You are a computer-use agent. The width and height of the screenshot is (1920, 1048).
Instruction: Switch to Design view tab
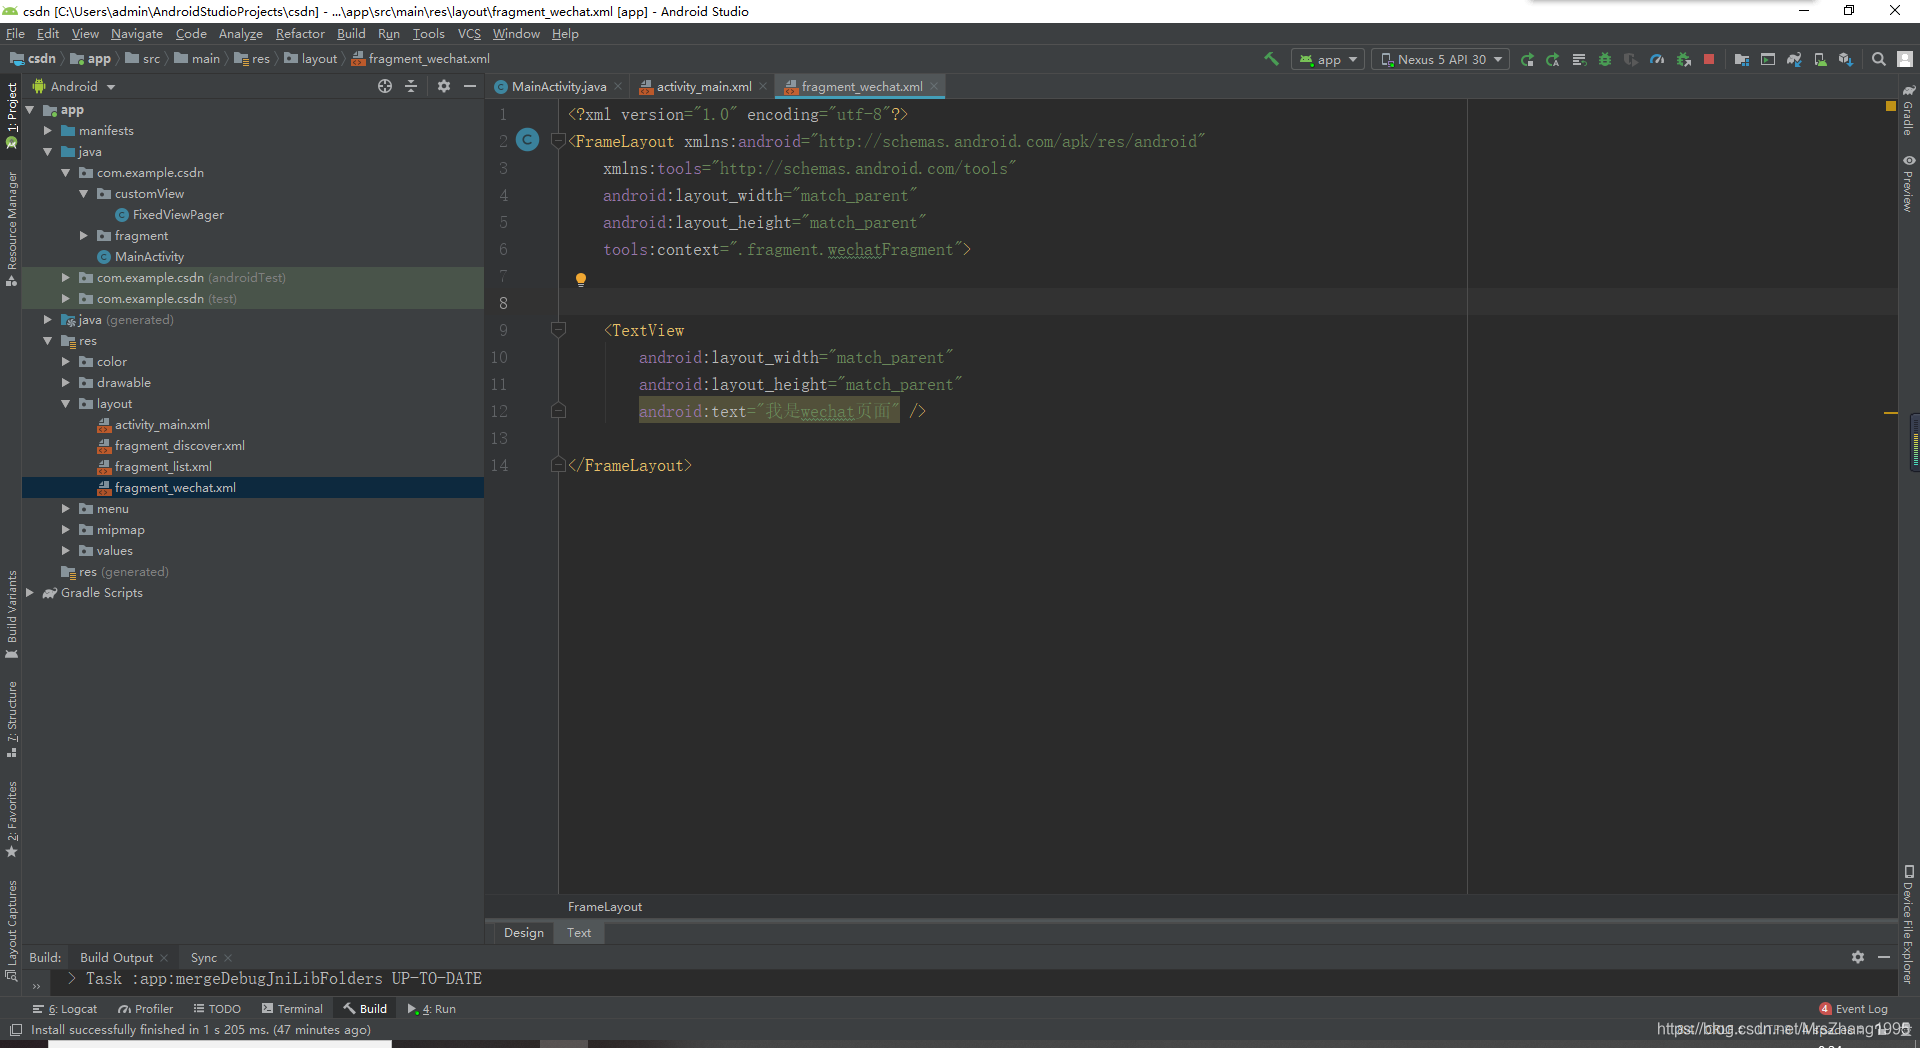pos(524,933)
